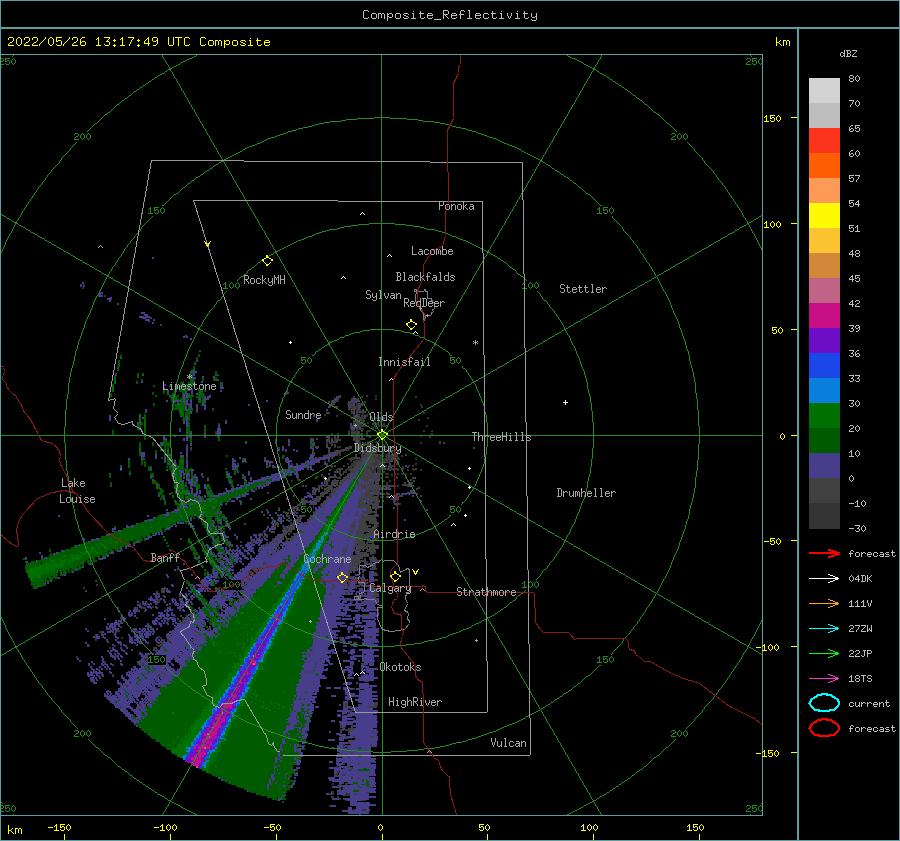This screenshot has width=900, height=841.
Task: Select the Drumheller label
Action: [586, 493]
